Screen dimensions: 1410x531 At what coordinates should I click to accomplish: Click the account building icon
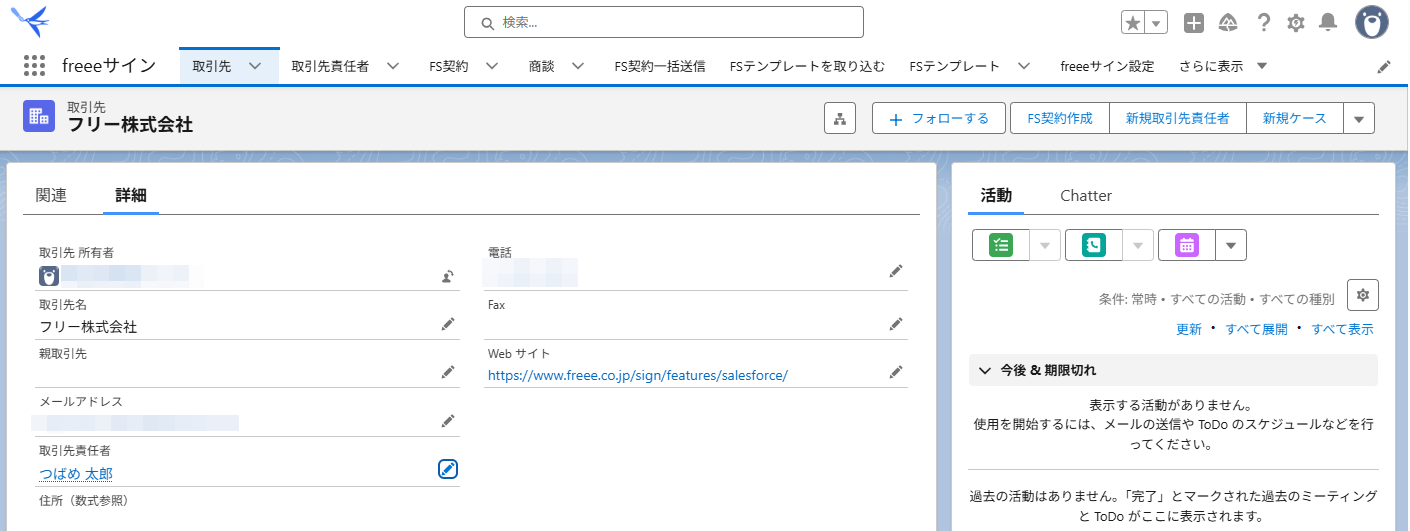click(x=39, y=116)
